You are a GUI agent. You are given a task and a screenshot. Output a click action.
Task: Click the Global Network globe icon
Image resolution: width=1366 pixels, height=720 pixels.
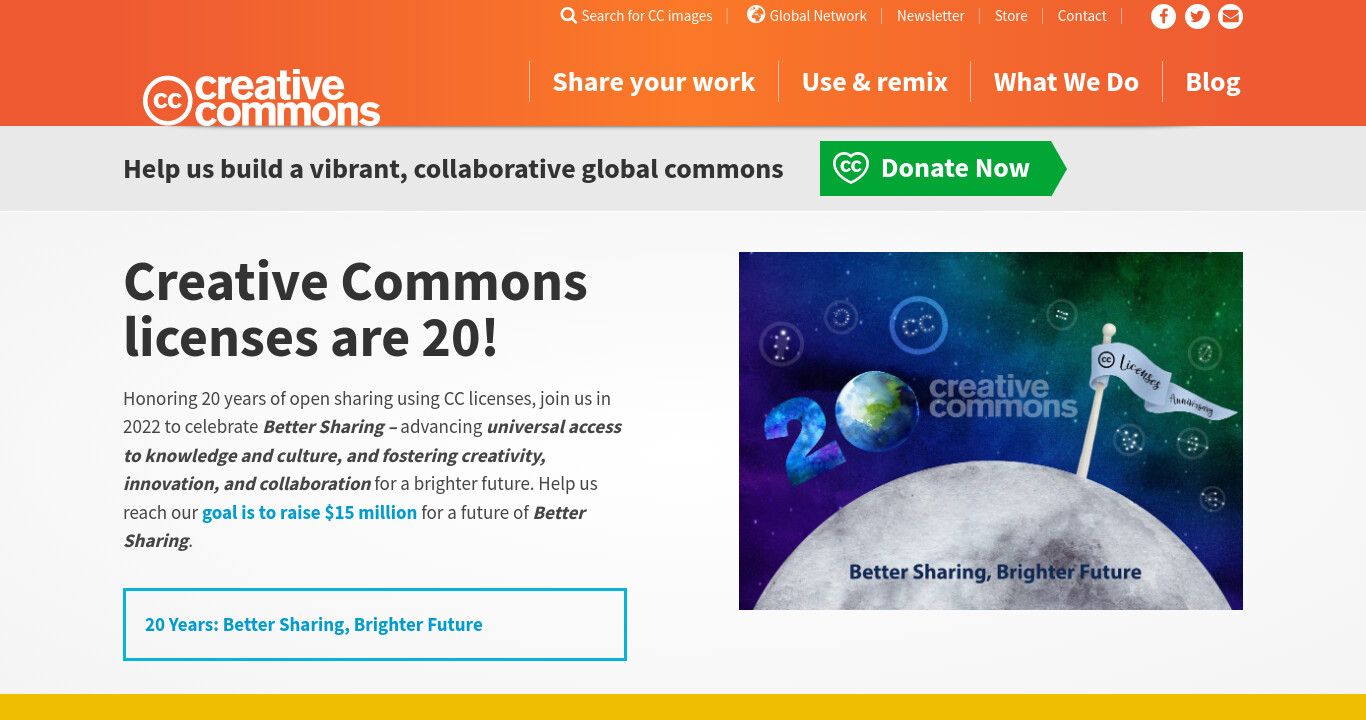pyautogui.click(x=756, y=14)
